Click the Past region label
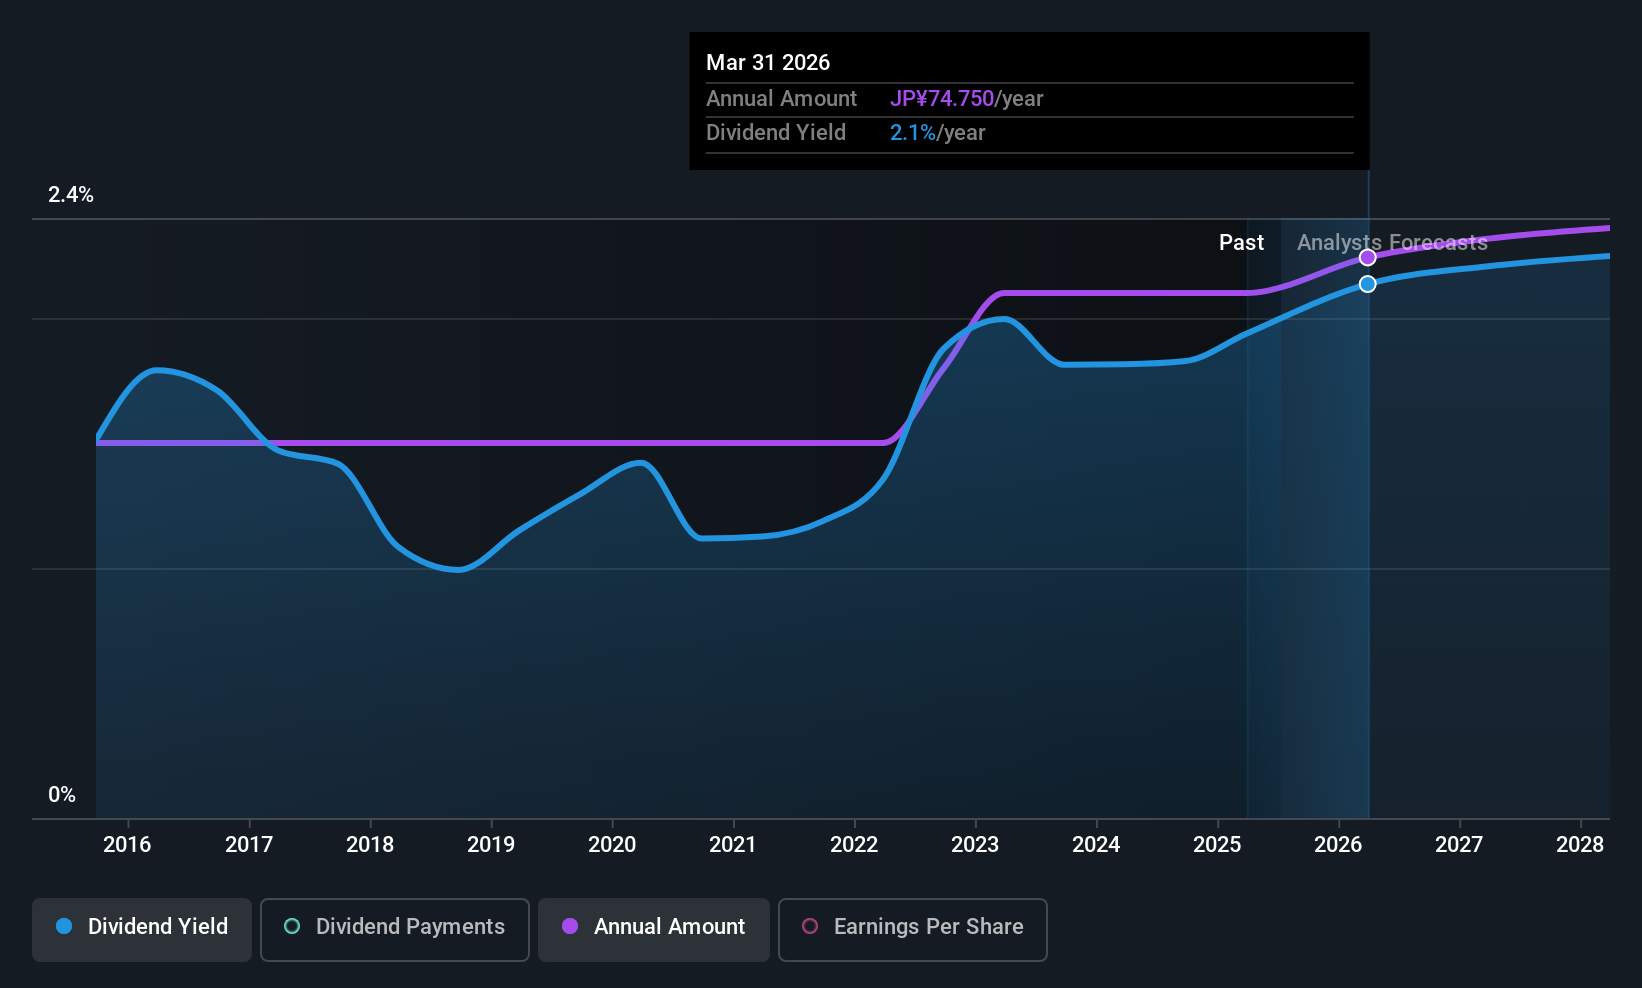The image size is (1642, 988). (1241, 243)
